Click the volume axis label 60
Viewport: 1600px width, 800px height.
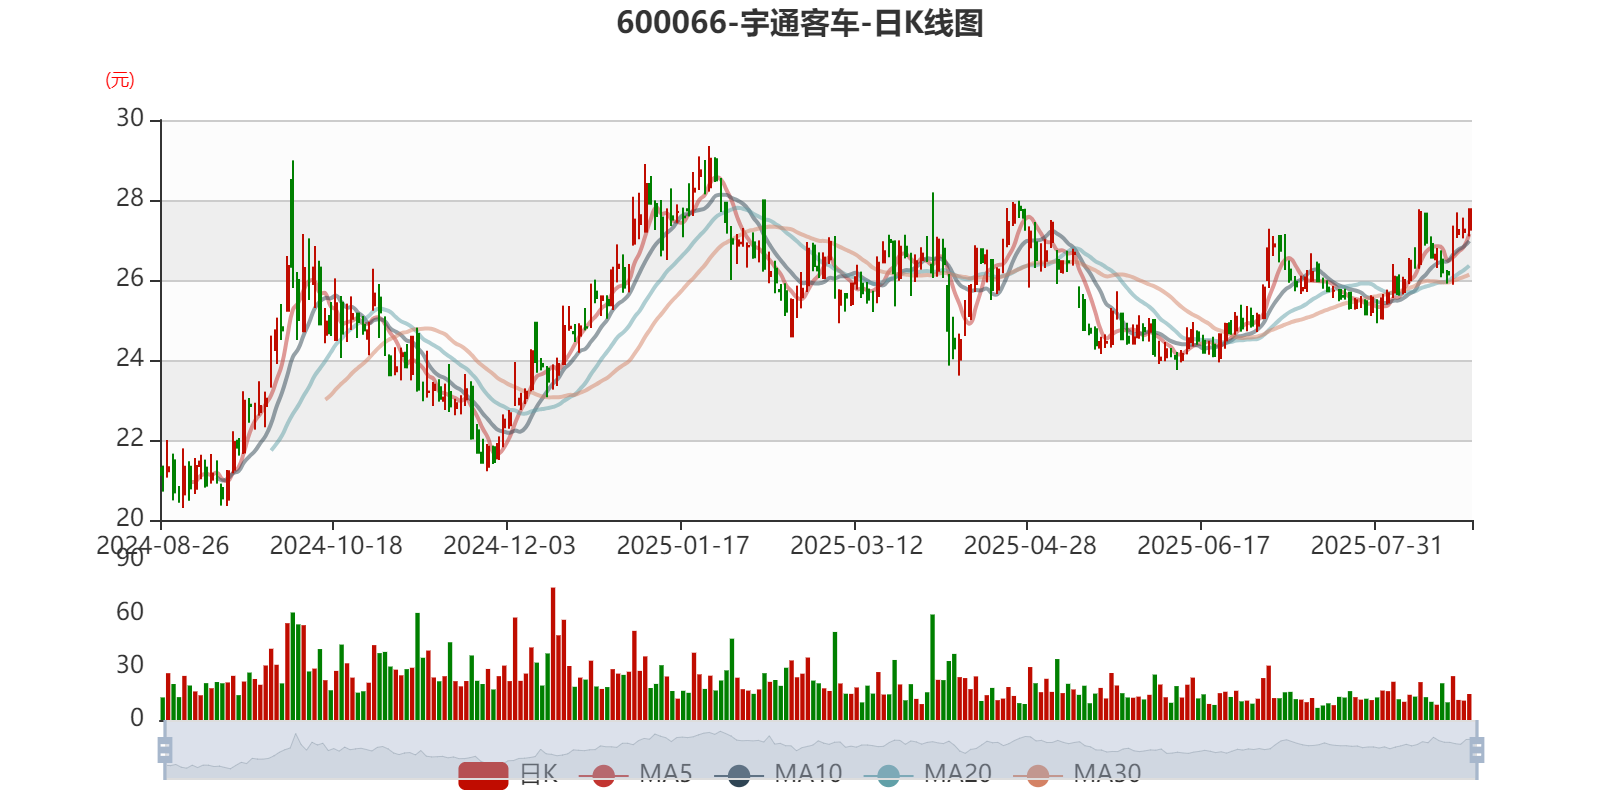[130, 612]
